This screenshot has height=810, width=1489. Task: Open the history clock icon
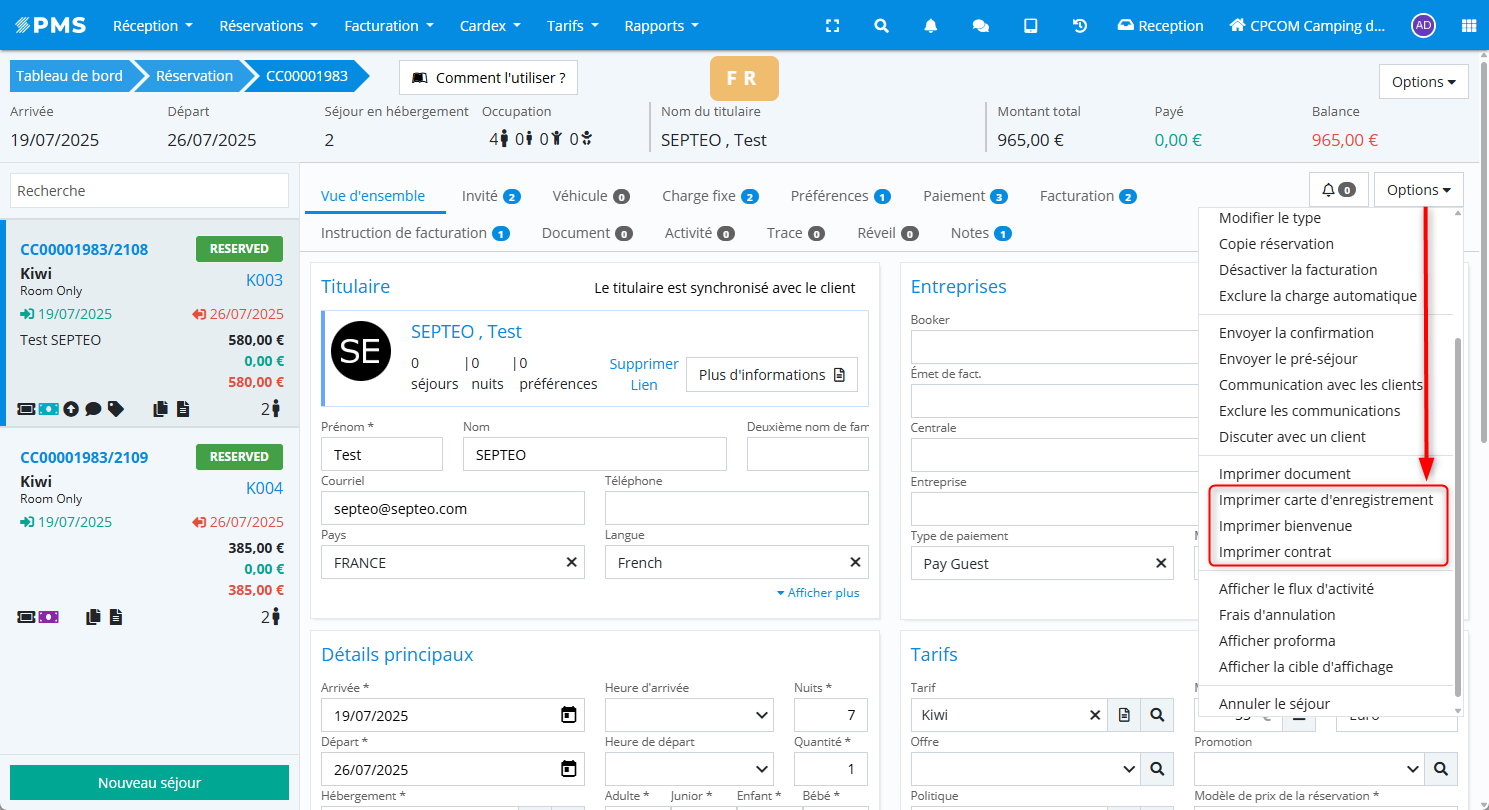[1080, 26]
